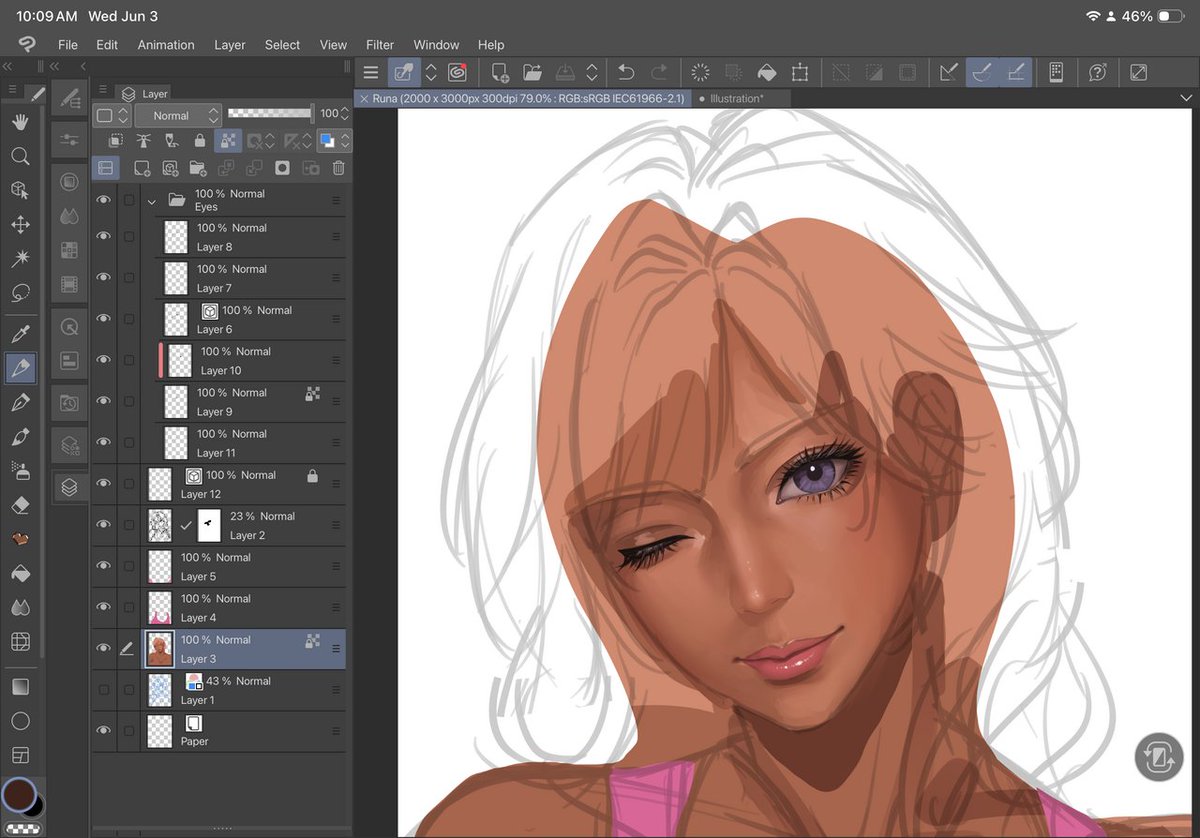
Task: Select the Figure (circle) tool
Action: click(20, 721)
